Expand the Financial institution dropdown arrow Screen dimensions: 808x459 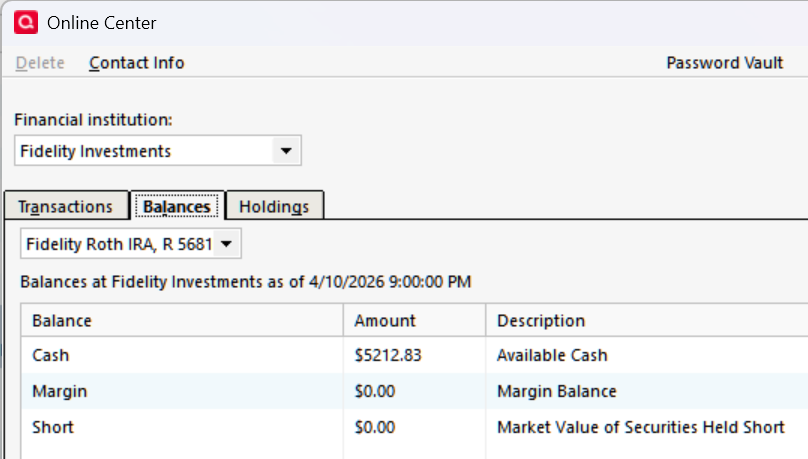pos(286,152)
